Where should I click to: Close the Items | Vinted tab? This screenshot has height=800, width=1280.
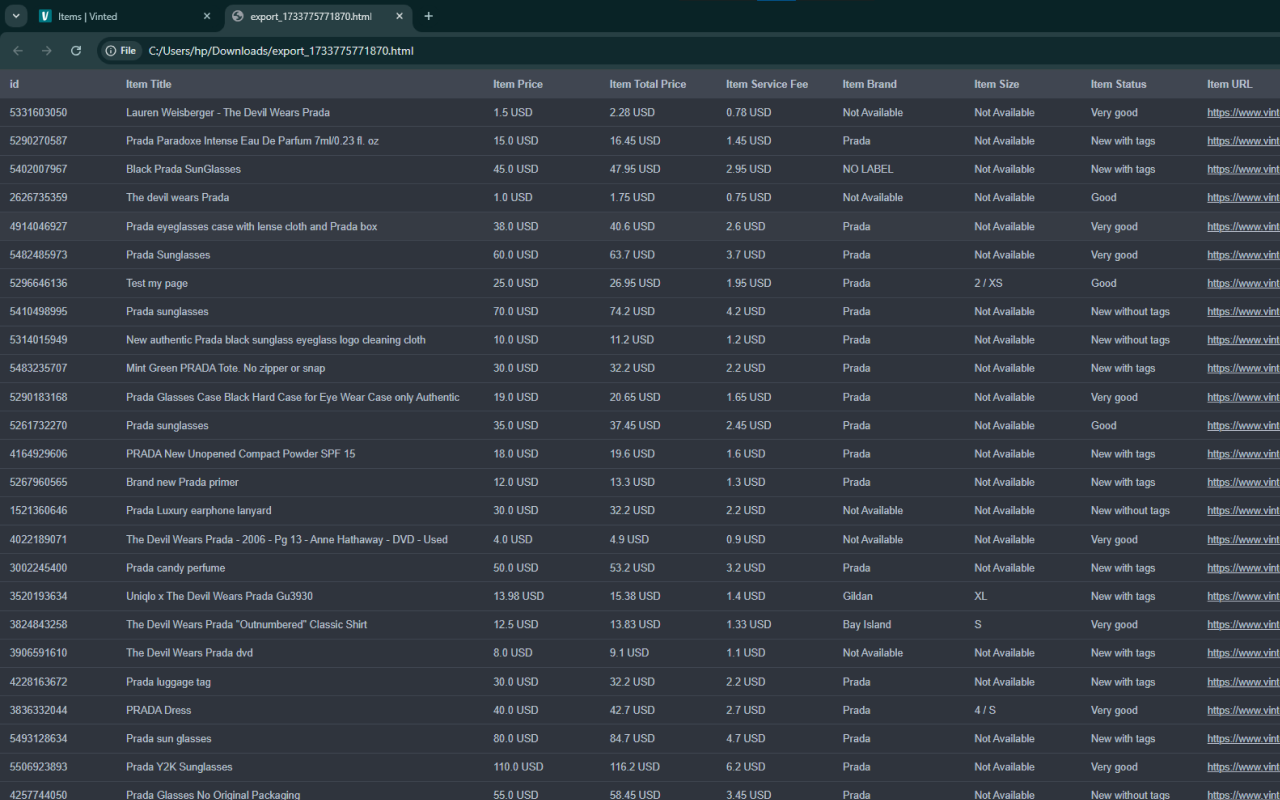(207, 16)
